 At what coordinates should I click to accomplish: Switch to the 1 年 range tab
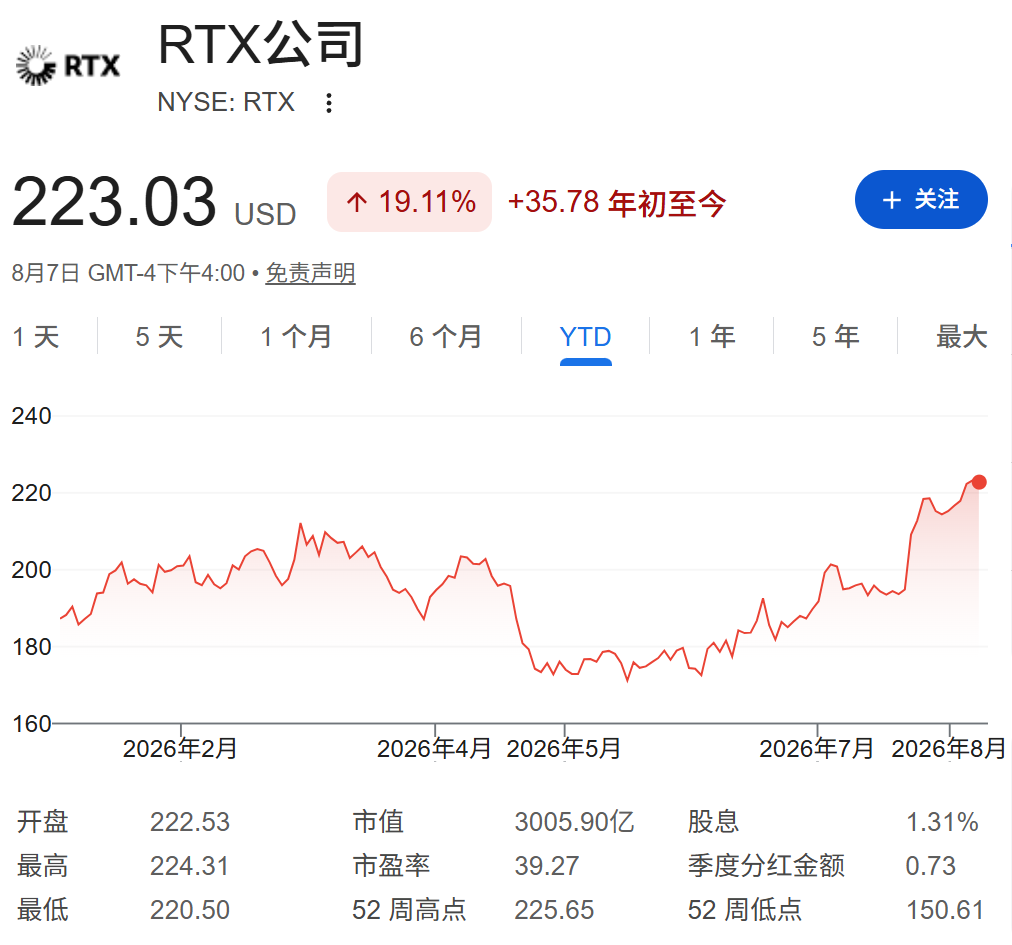[712, 337]
